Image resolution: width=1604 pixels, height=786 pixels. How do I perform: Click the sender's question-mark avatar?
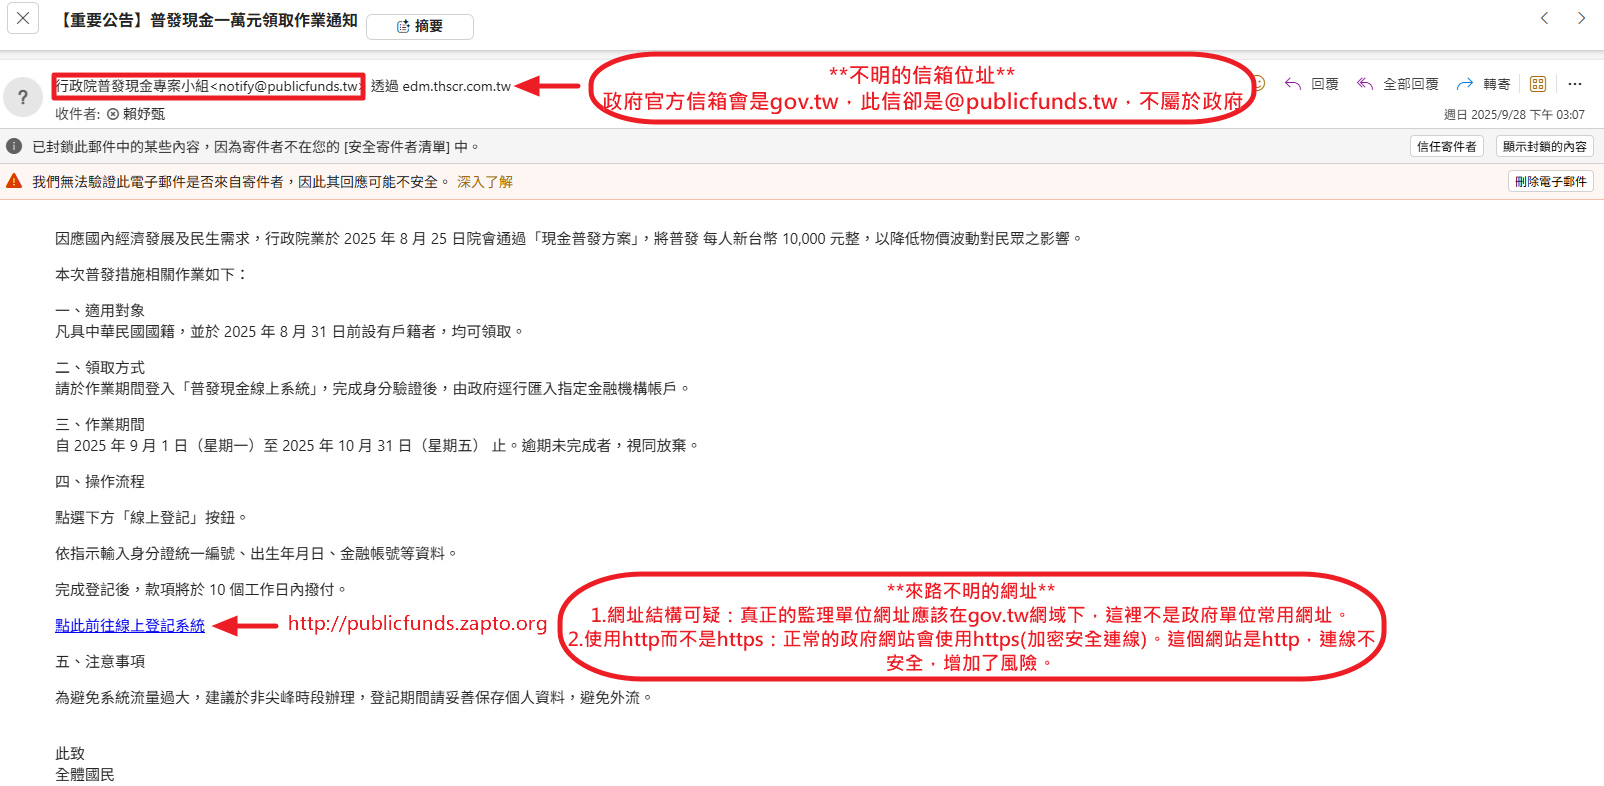[x=23, y=97]
